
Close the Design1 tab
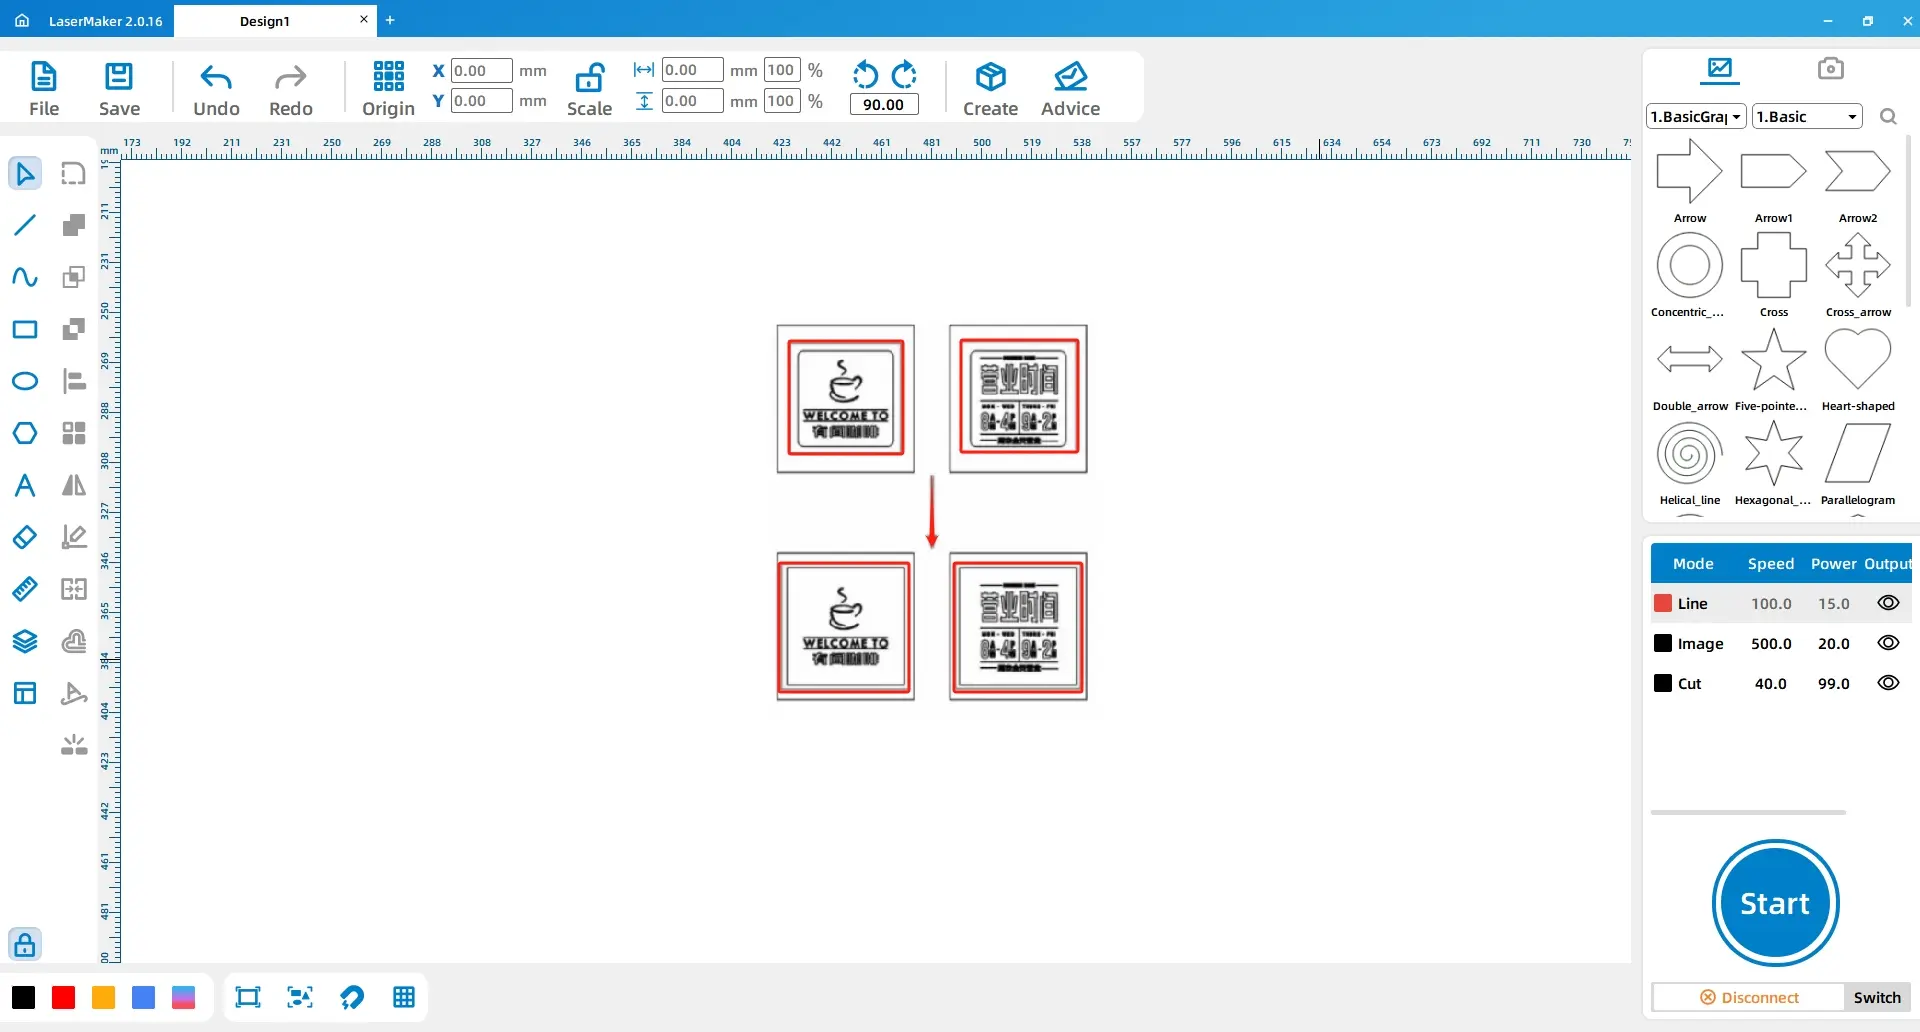[x=364, y=19]
